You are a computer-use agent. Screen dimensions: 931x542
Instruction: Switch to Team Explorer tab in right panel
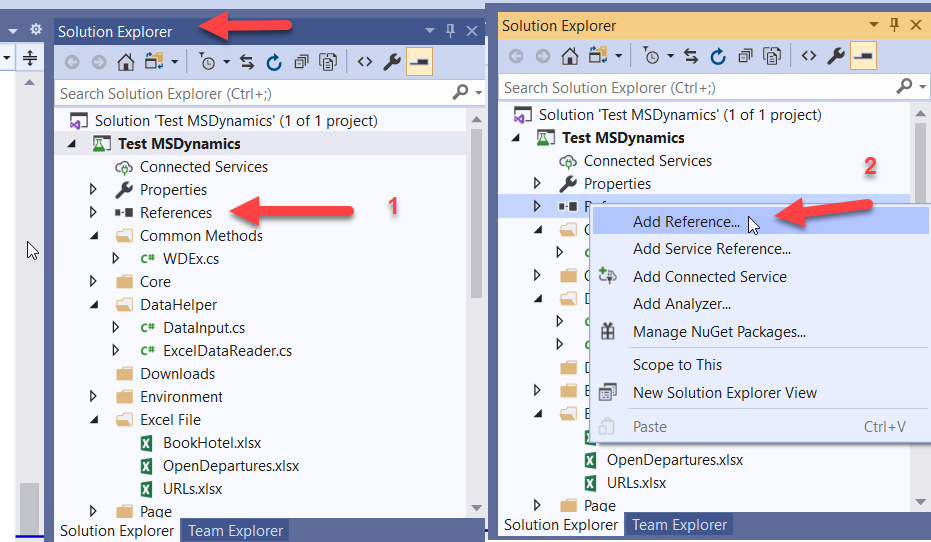click(x=679, y=524)
